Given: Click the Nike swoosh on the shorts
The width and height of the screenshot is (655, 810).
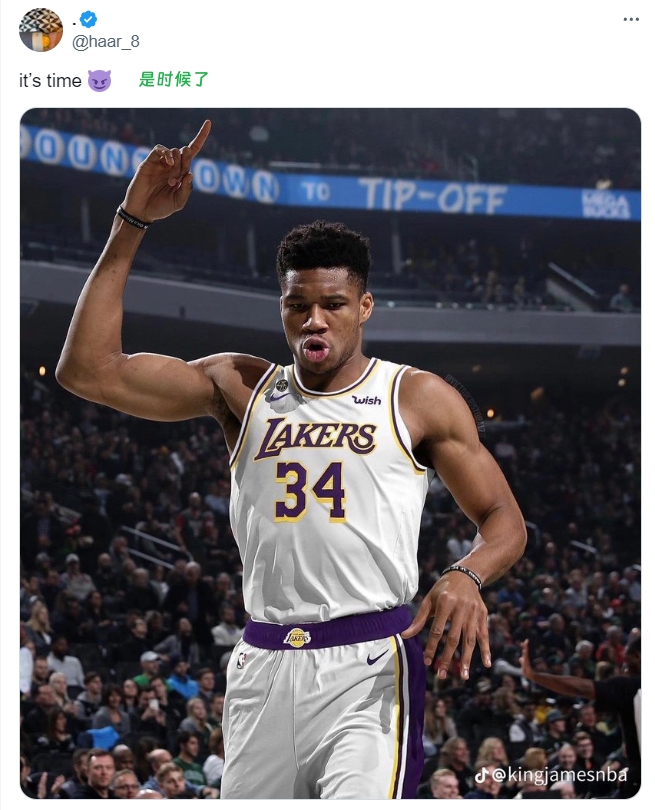Looking at the screenshot, I should coord(377,657).
